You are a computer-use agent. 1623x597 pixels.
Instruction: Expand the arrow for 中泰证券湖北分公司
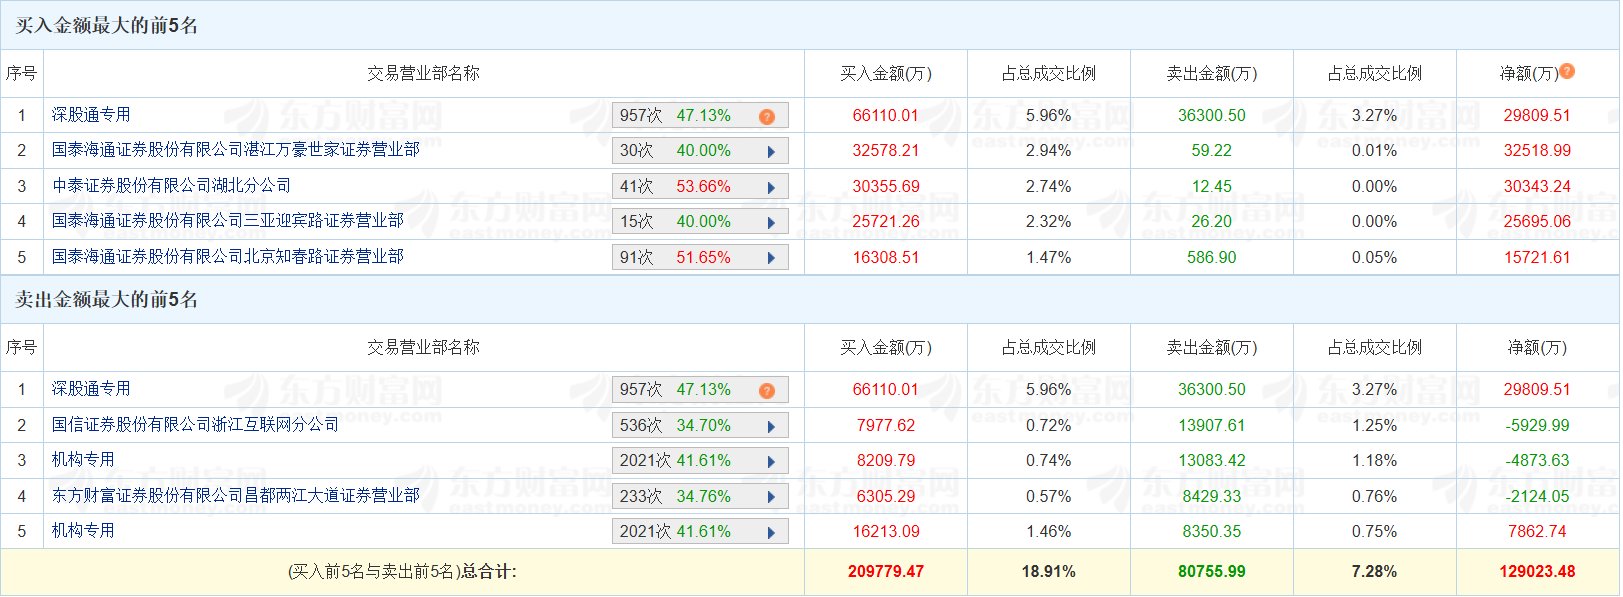pos(771,187)
